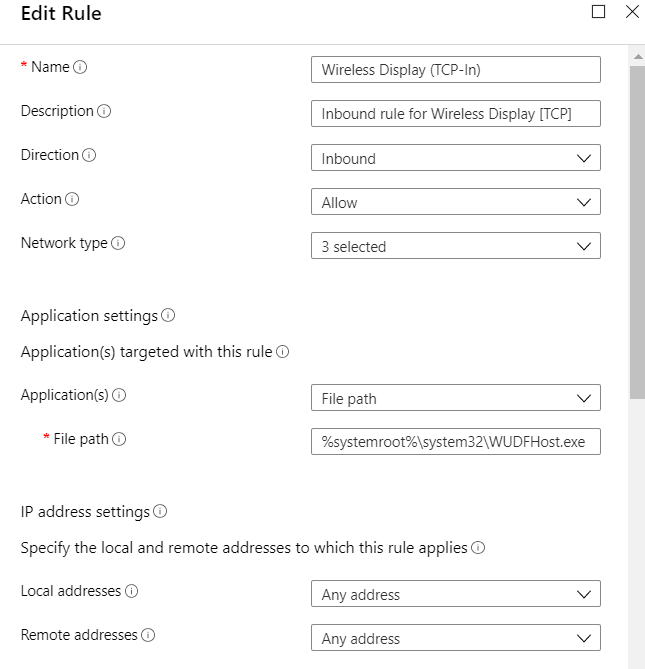Viewport: 645px width, 669px height.
Task: Open the Direction dropdown set to Inbound
Action: [x=456, y=158]
